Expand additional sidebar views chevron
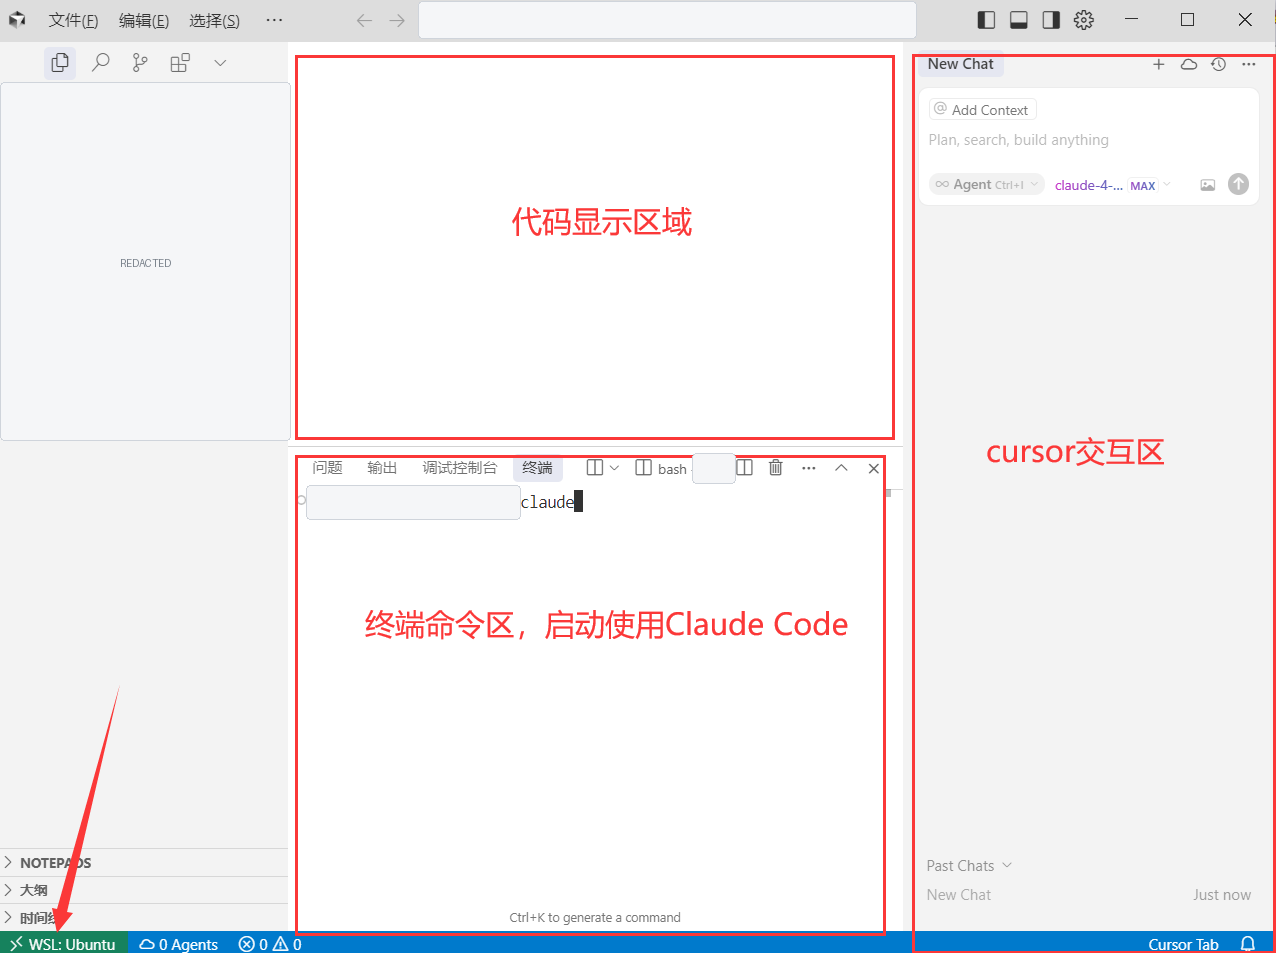Screen dimensions: 1276x953 pos(220,63)
